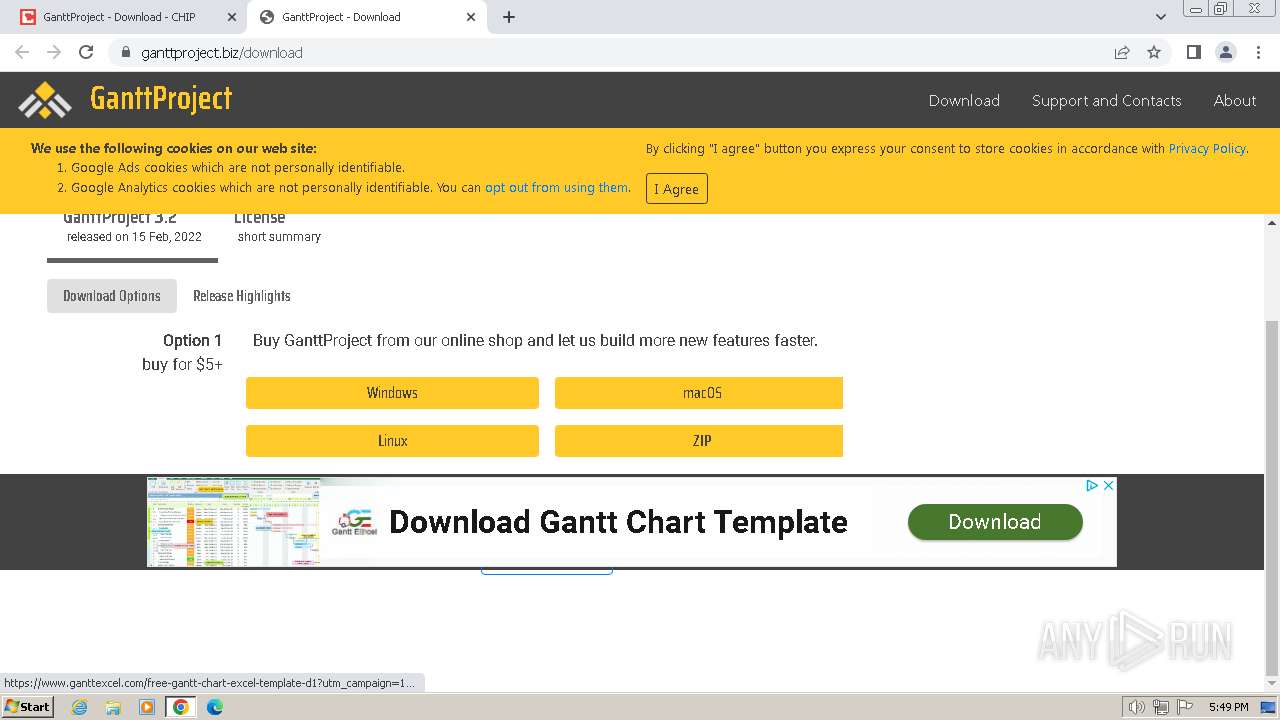Image resolution: width=1280 pixels, height=720 pixels.
Task: Close the active GanttProject - Download tab
Action: pos(470,17)
